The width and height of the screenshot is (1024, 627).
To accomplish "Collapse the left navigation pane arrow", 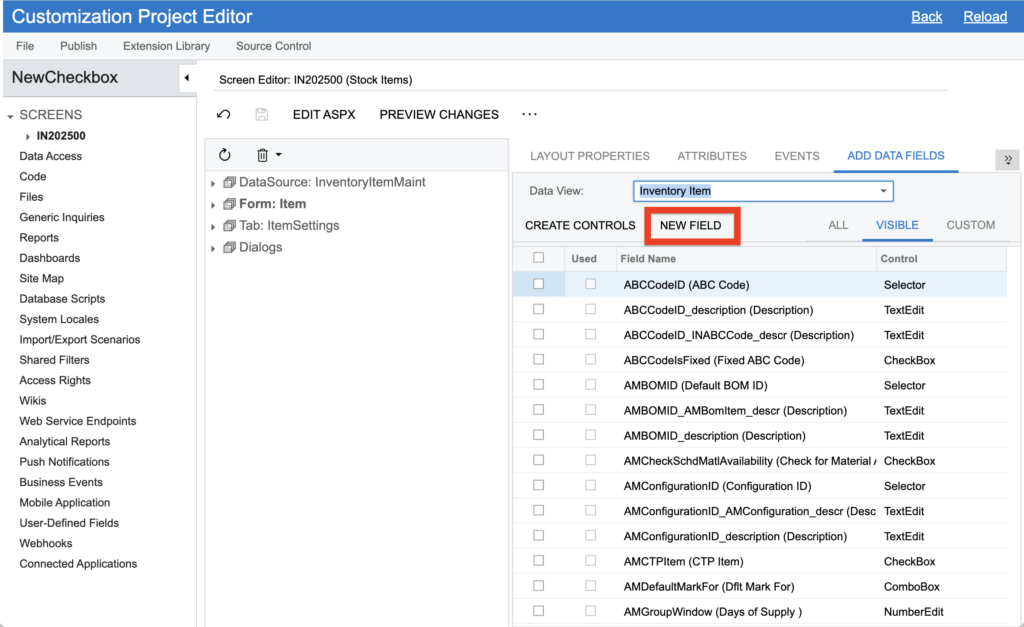I will pyautogui.click(x=186, y=78).
